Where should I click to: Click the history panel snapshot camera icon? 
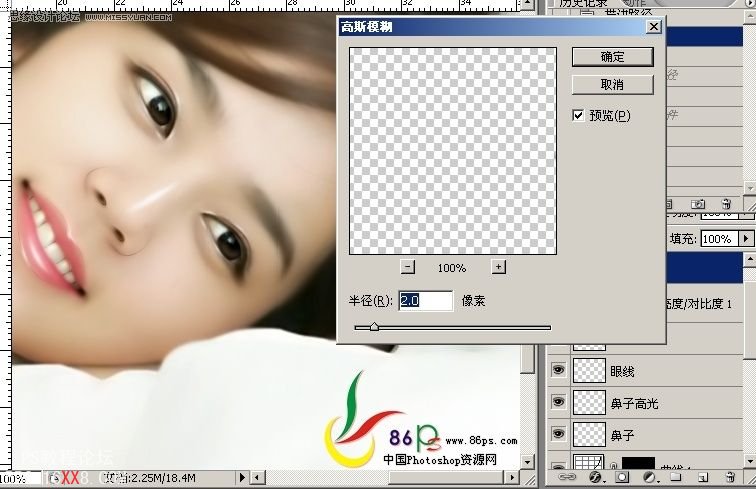pos(699,204)
